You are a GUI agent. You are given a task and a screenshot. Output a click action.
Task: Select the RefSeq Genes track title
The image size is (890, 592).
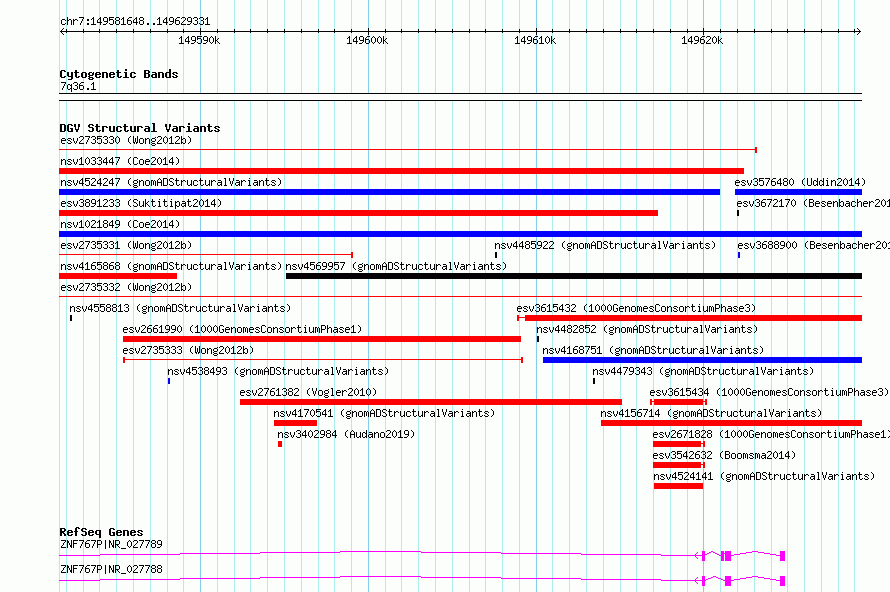coord(101,532)
